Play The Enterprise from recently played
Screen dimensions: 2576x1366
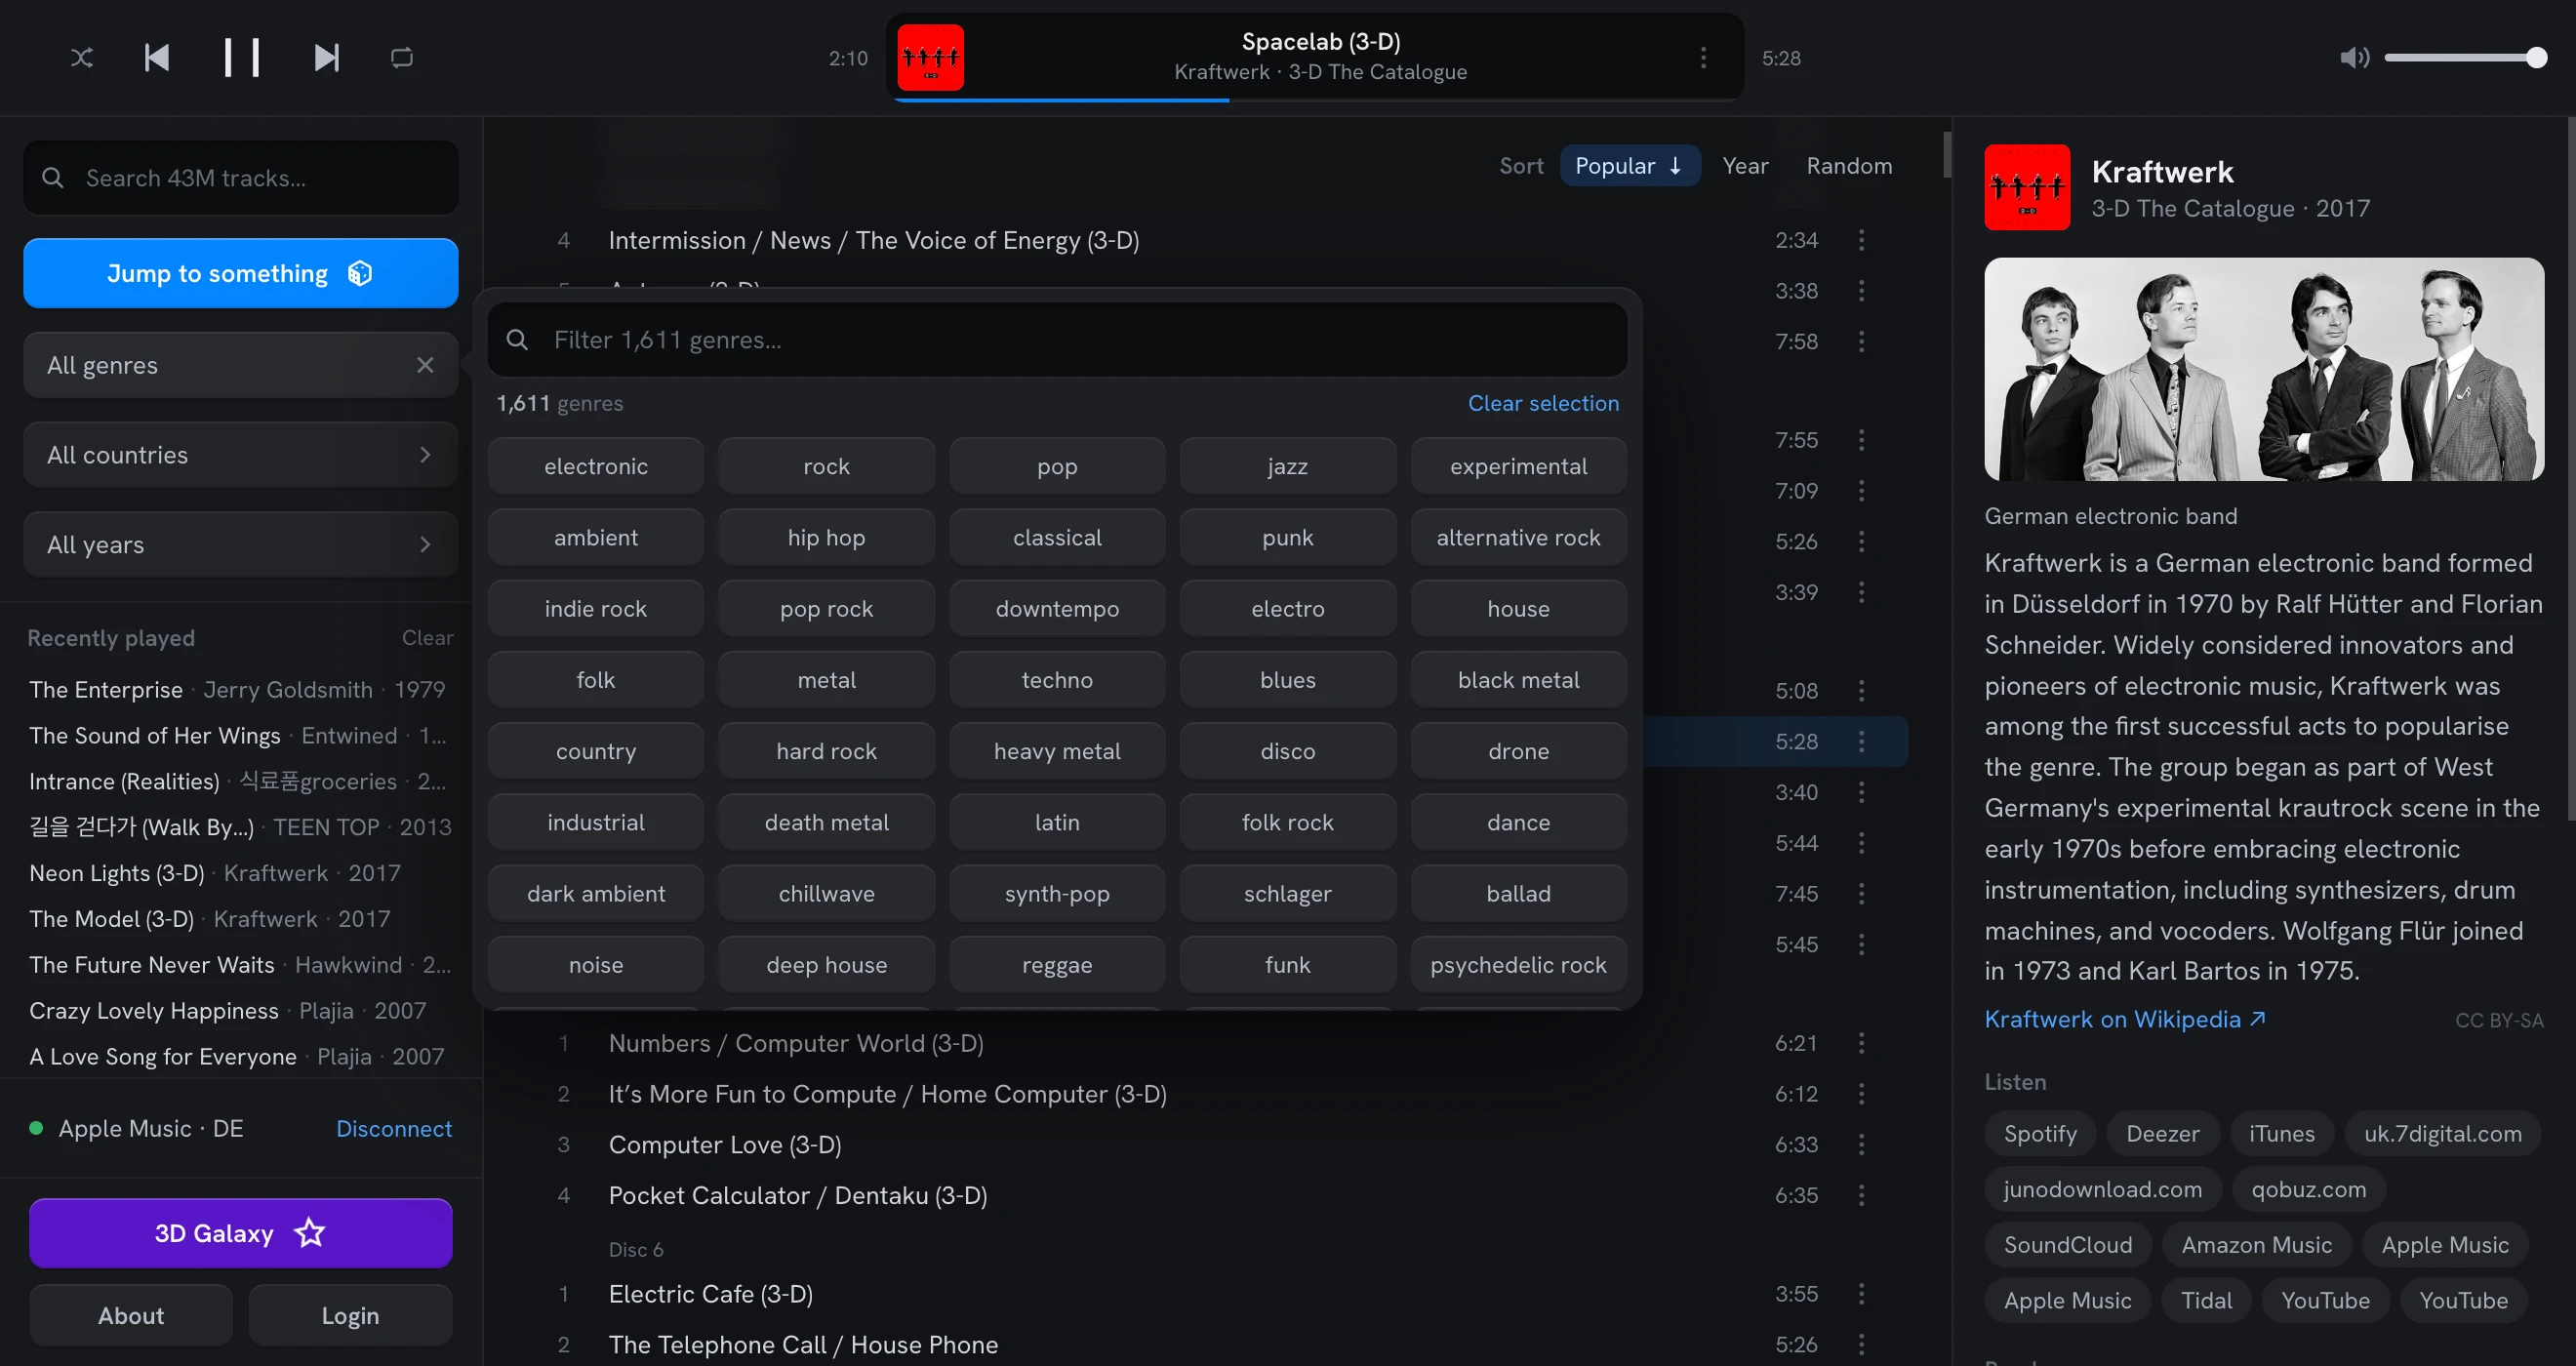(x=240, y=689)
